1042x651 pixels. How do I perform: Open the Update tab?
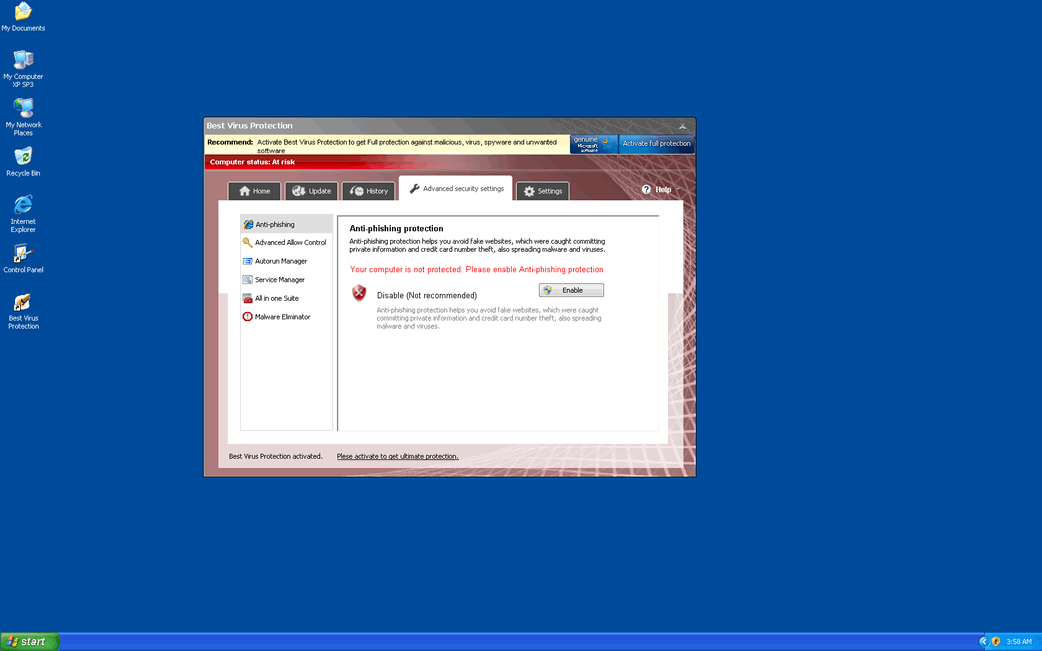[x=311, y=191]
